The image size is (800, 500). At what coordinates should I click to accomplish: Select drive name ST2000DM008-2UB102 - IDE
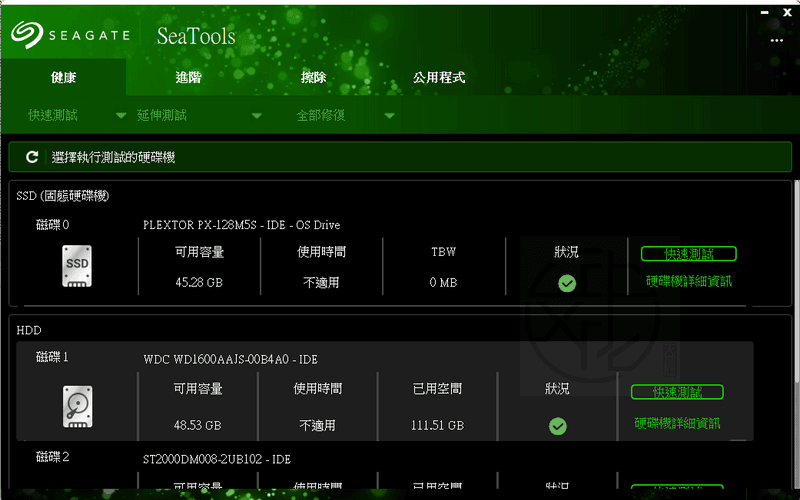216,459
